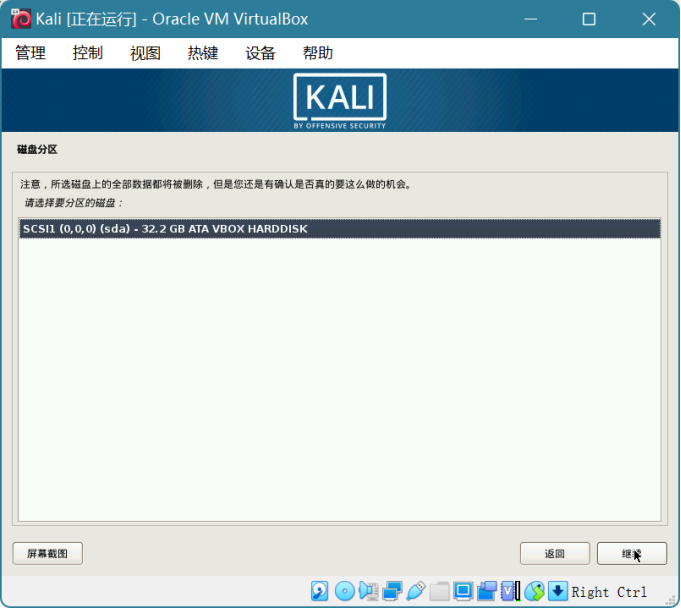Open the network adapter status icon
Image resolution: width=681 pixels, height=609 pixels.
(x=392, y=591)
